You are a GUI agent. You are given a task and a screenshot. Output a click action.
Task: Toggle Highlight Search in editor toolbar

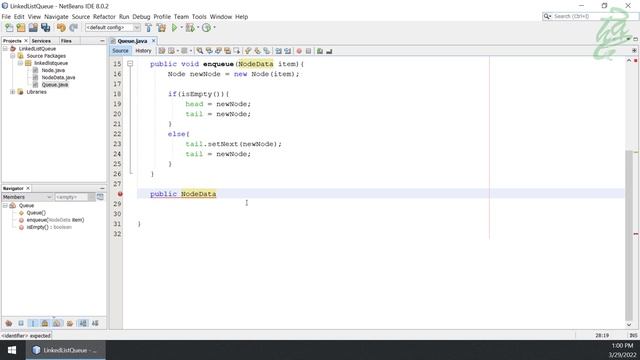tap(228, 51)
